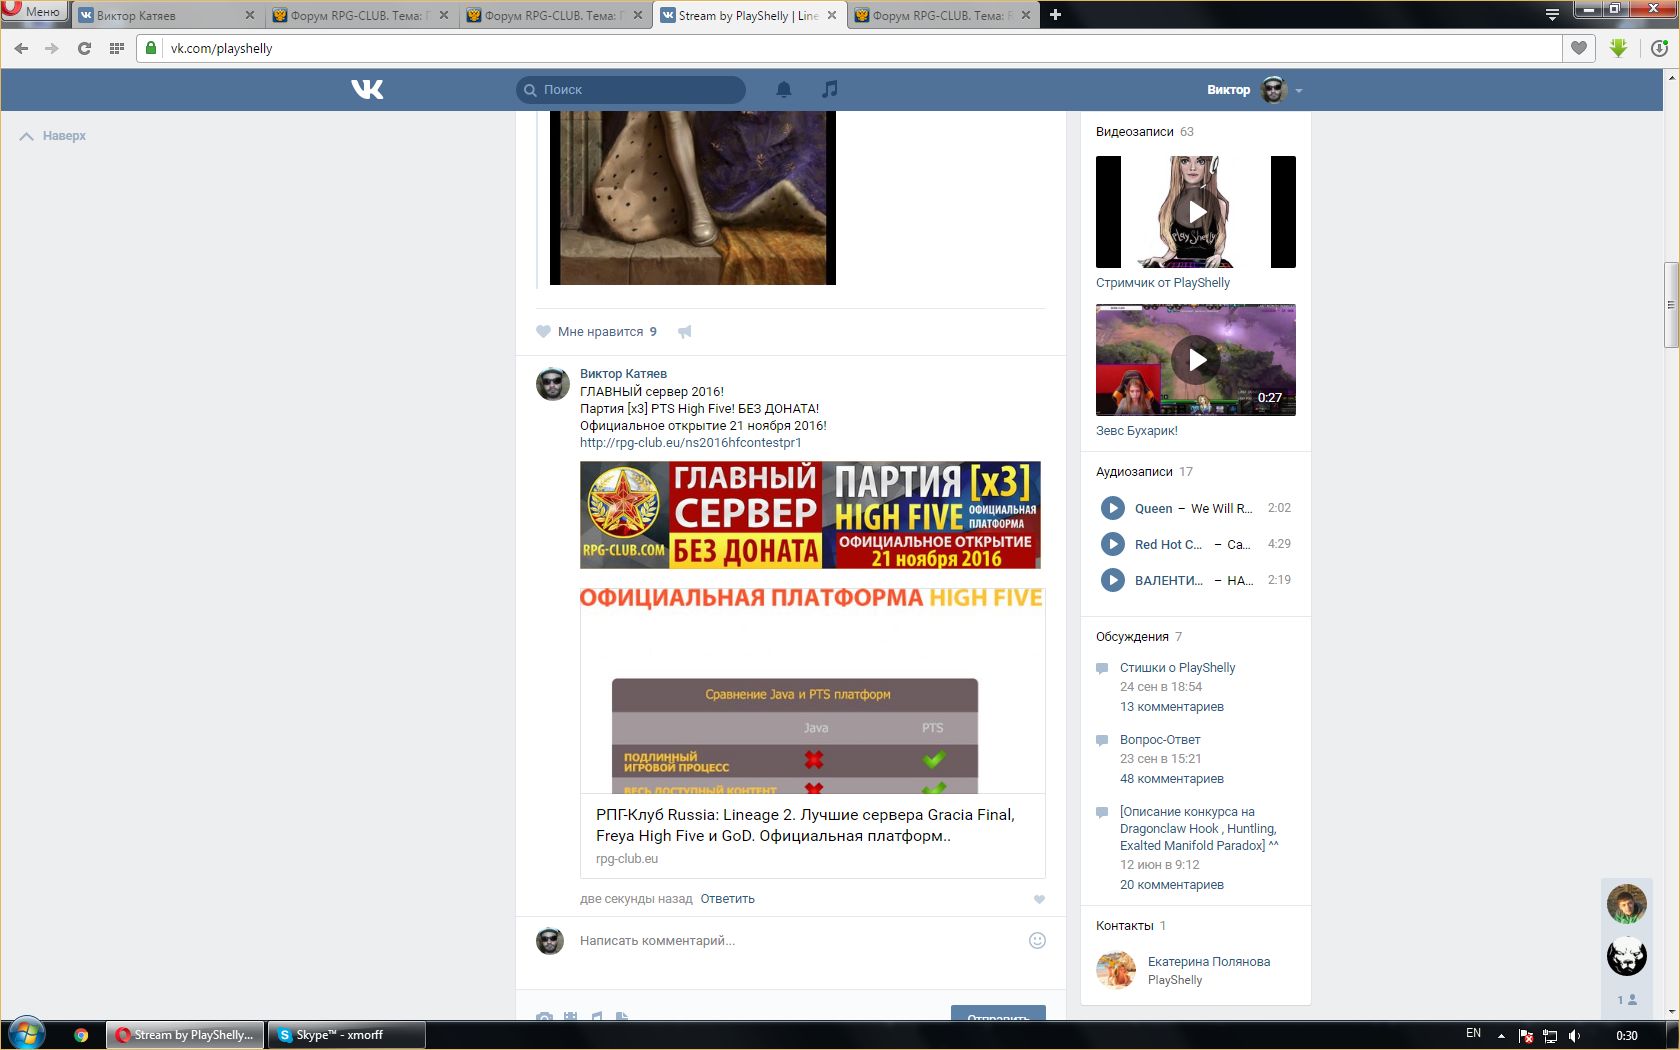1680x1050 pixels.
Task: Open the EN language indicator in the taskbar
Action: pos(1473,1034)
